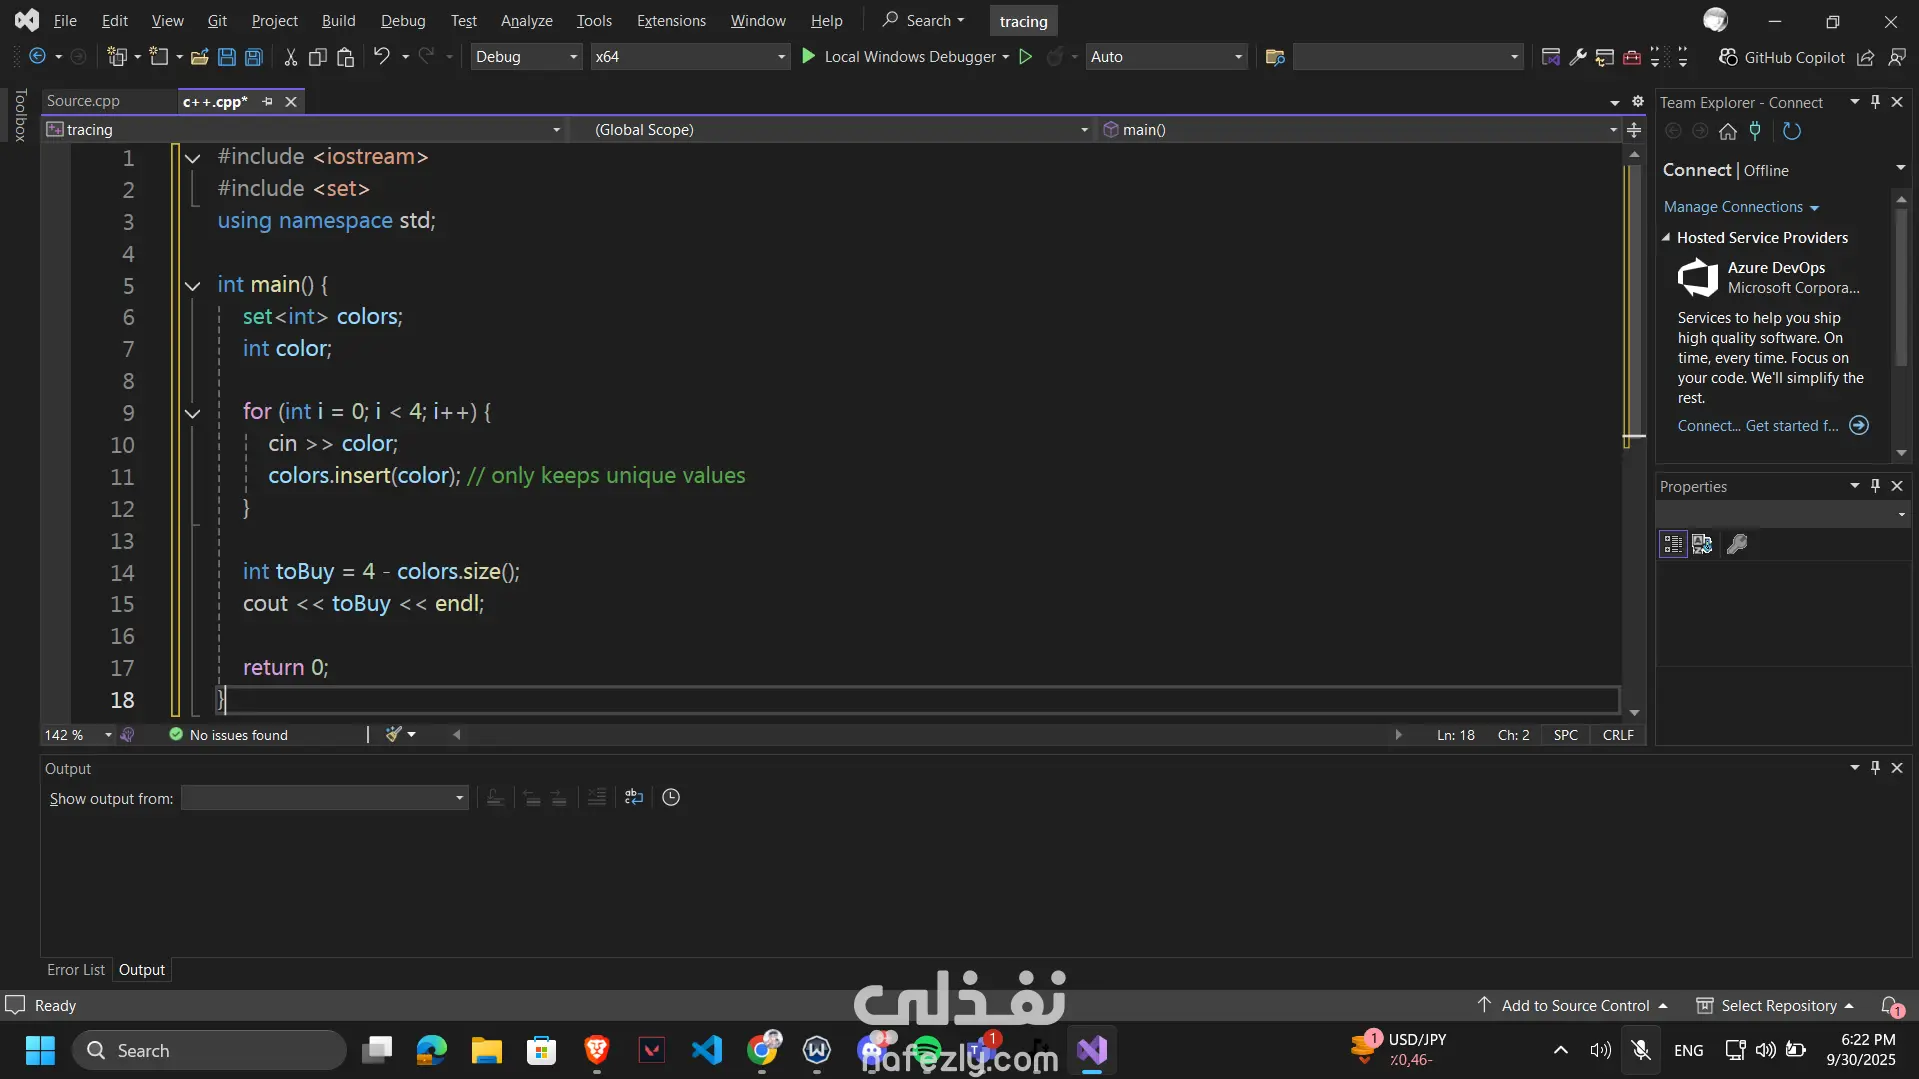The height and width of the screenshot is (1079, 1919).
Task: Open Team Explorer settings gear above editor
Action: pyautogui.click(x=1638, y=101)
